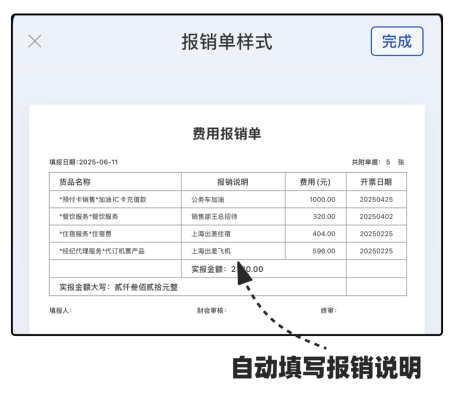Screen dimensions: 454x399
Task: Click the 报销单样式 title text
Action: pos(227,42)
